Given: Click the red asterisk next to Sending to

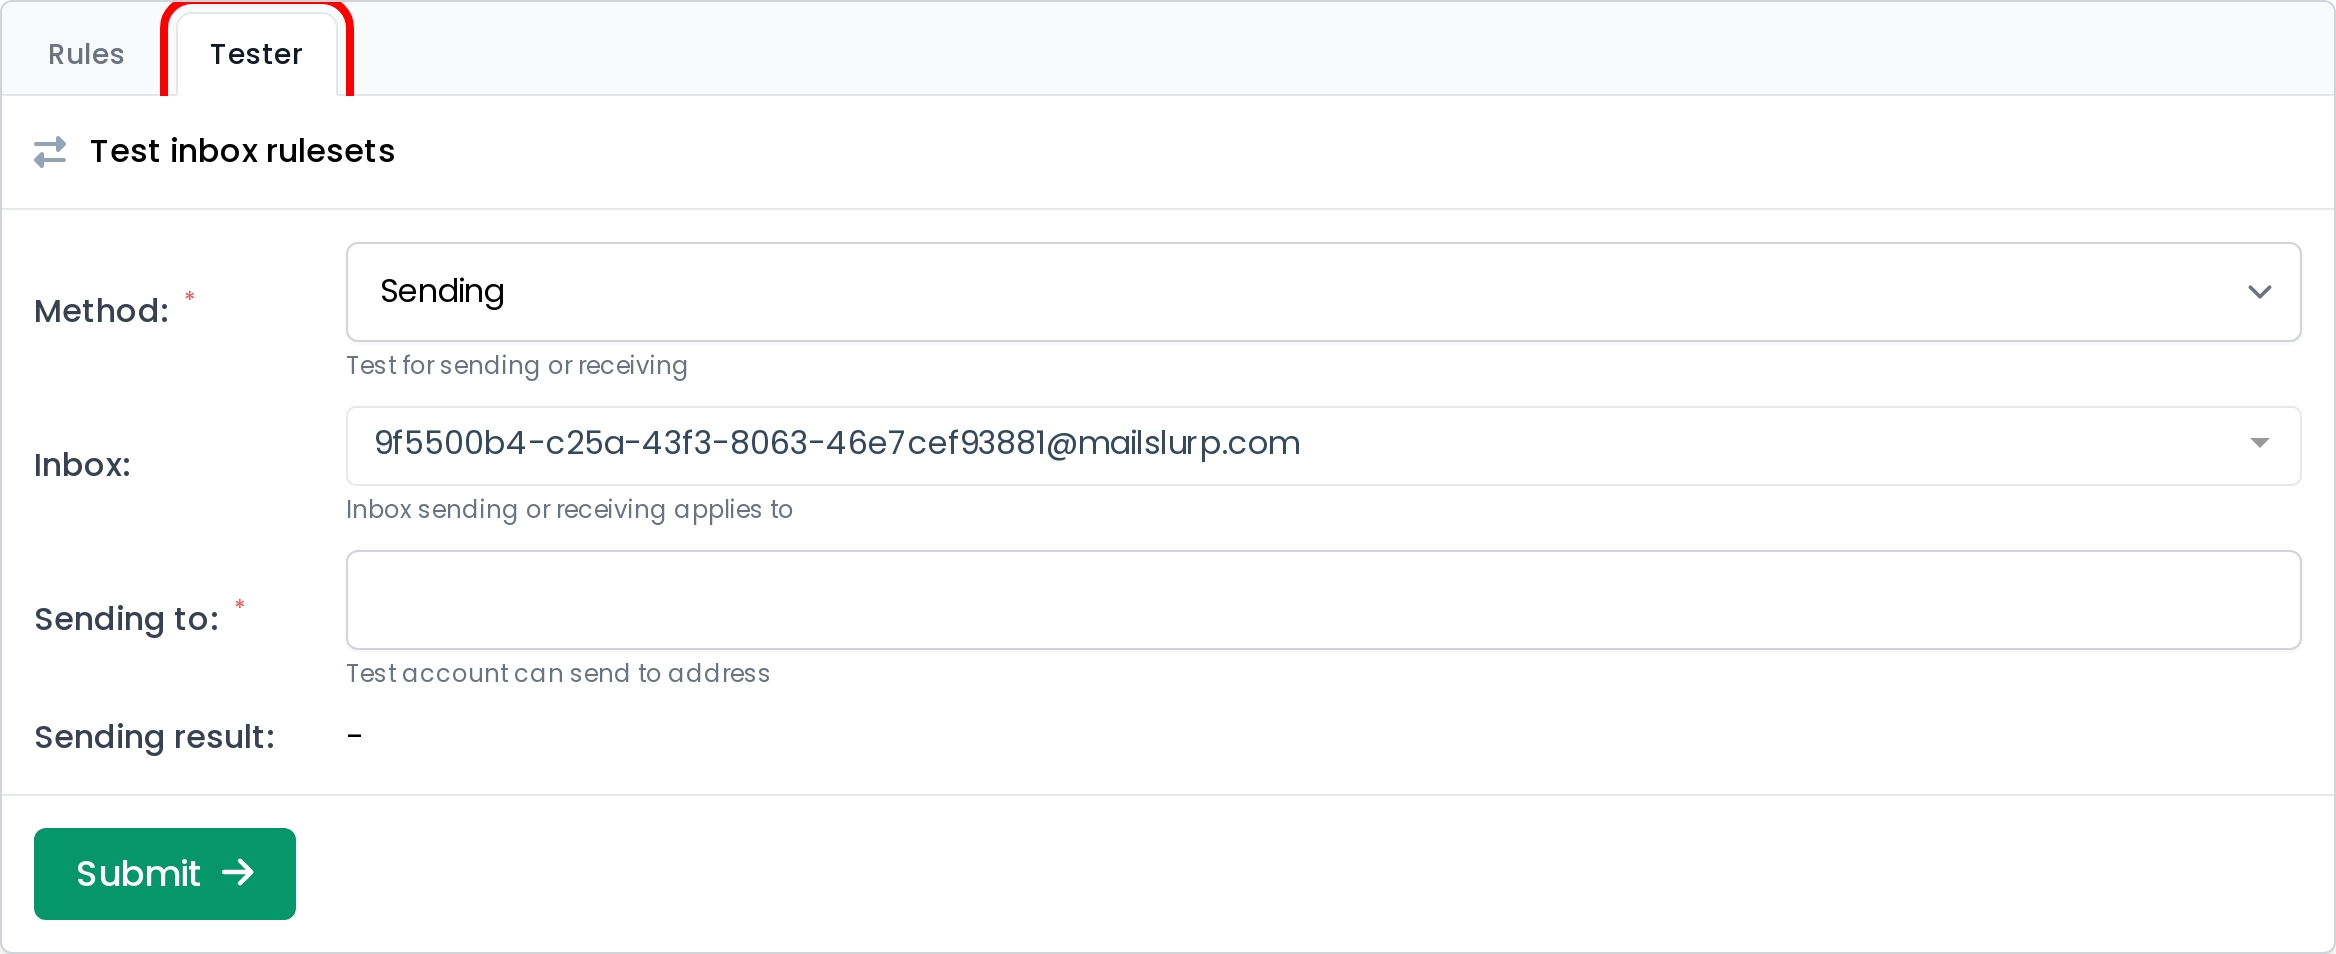Looking at the screenshot, I should click(240, 605).
